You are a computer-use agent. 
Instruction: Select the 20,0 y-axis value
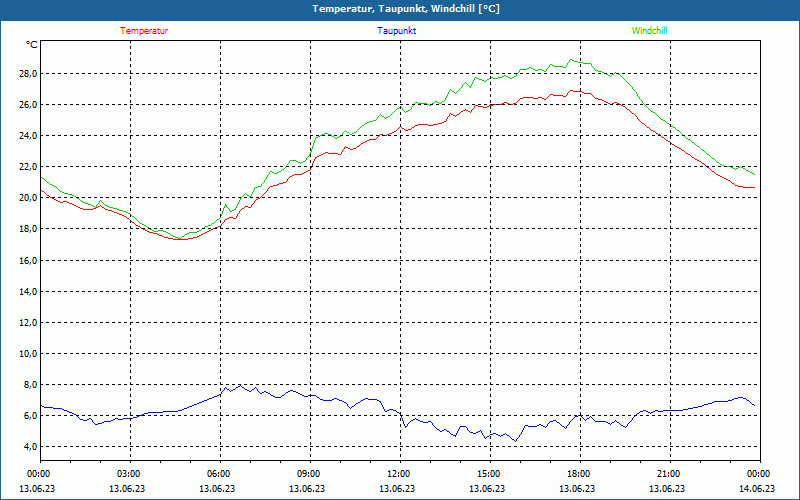(x=28, y=198)
